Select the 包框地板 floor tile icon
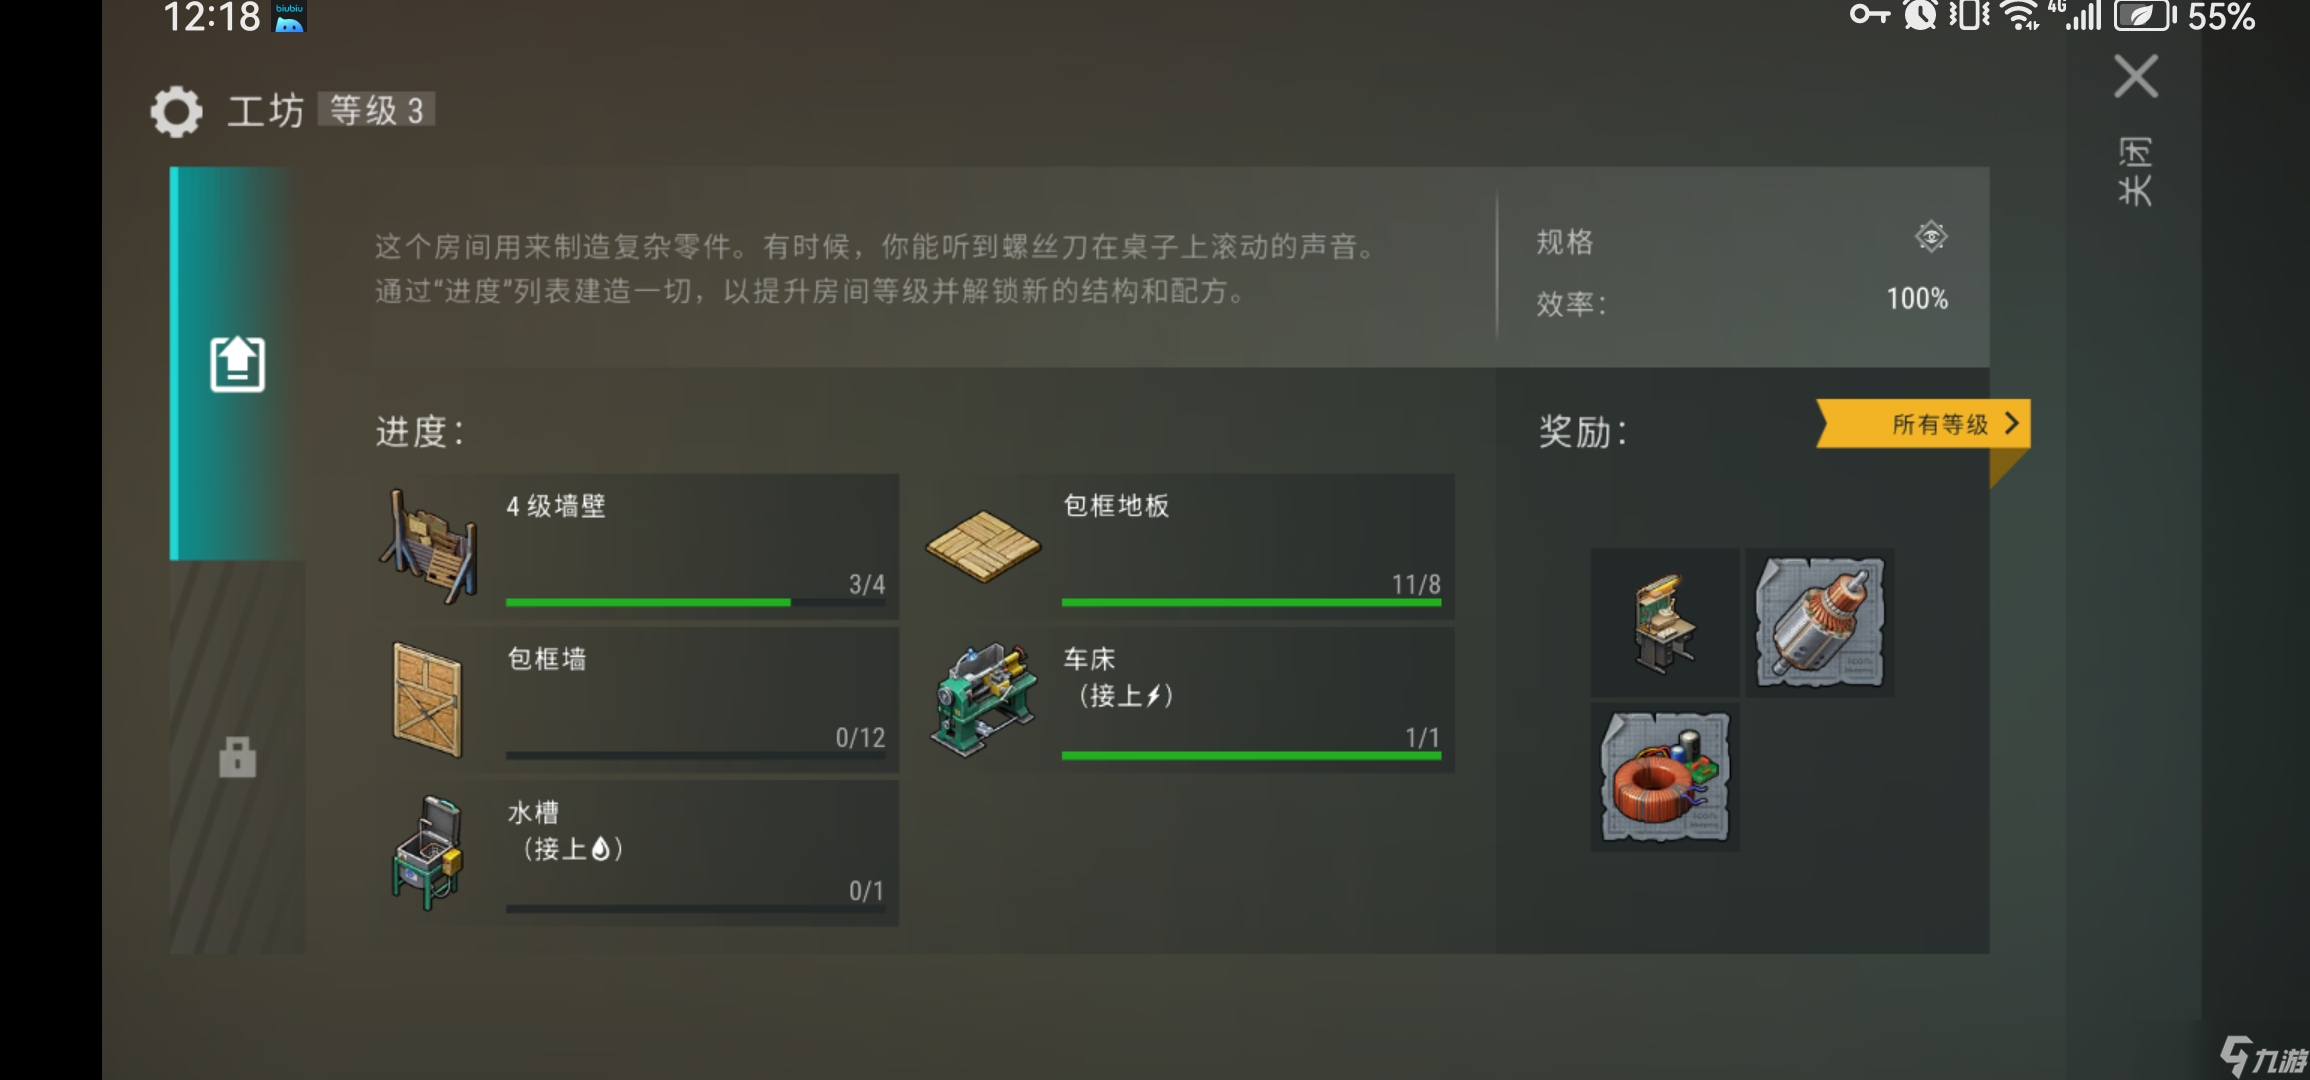 [x=984, y=546]
